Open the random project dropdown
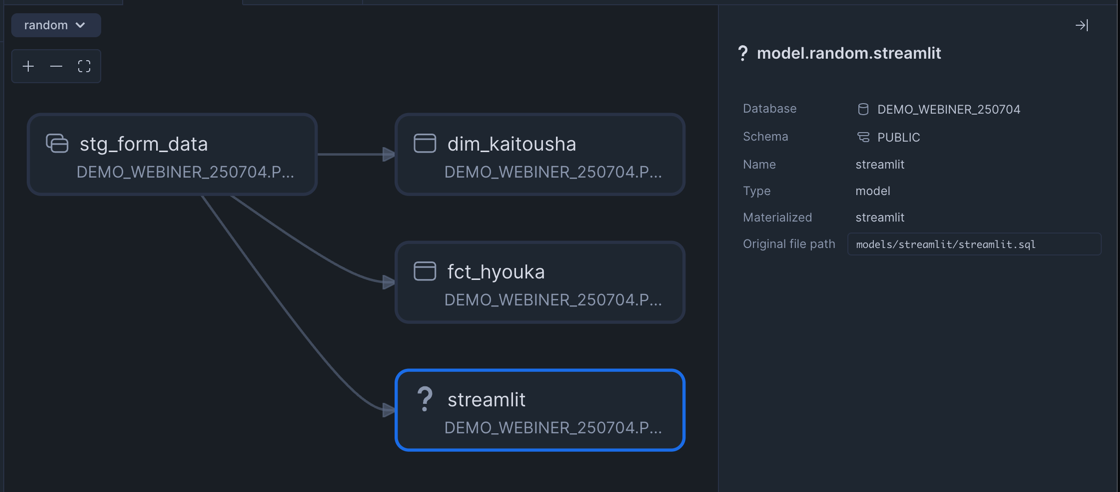Screen dimensions: 1120x492 tap(56, 25)
